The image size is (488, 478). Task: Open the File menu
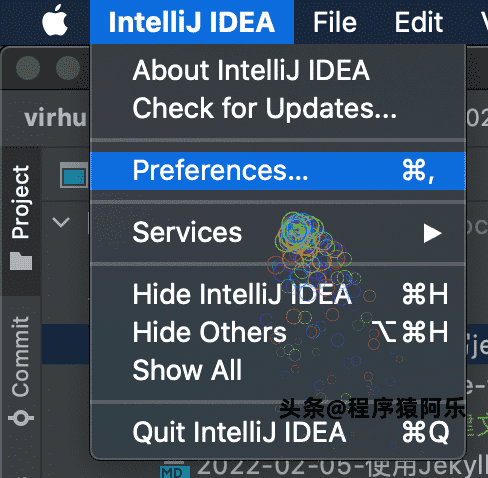(x=335, y=22)
